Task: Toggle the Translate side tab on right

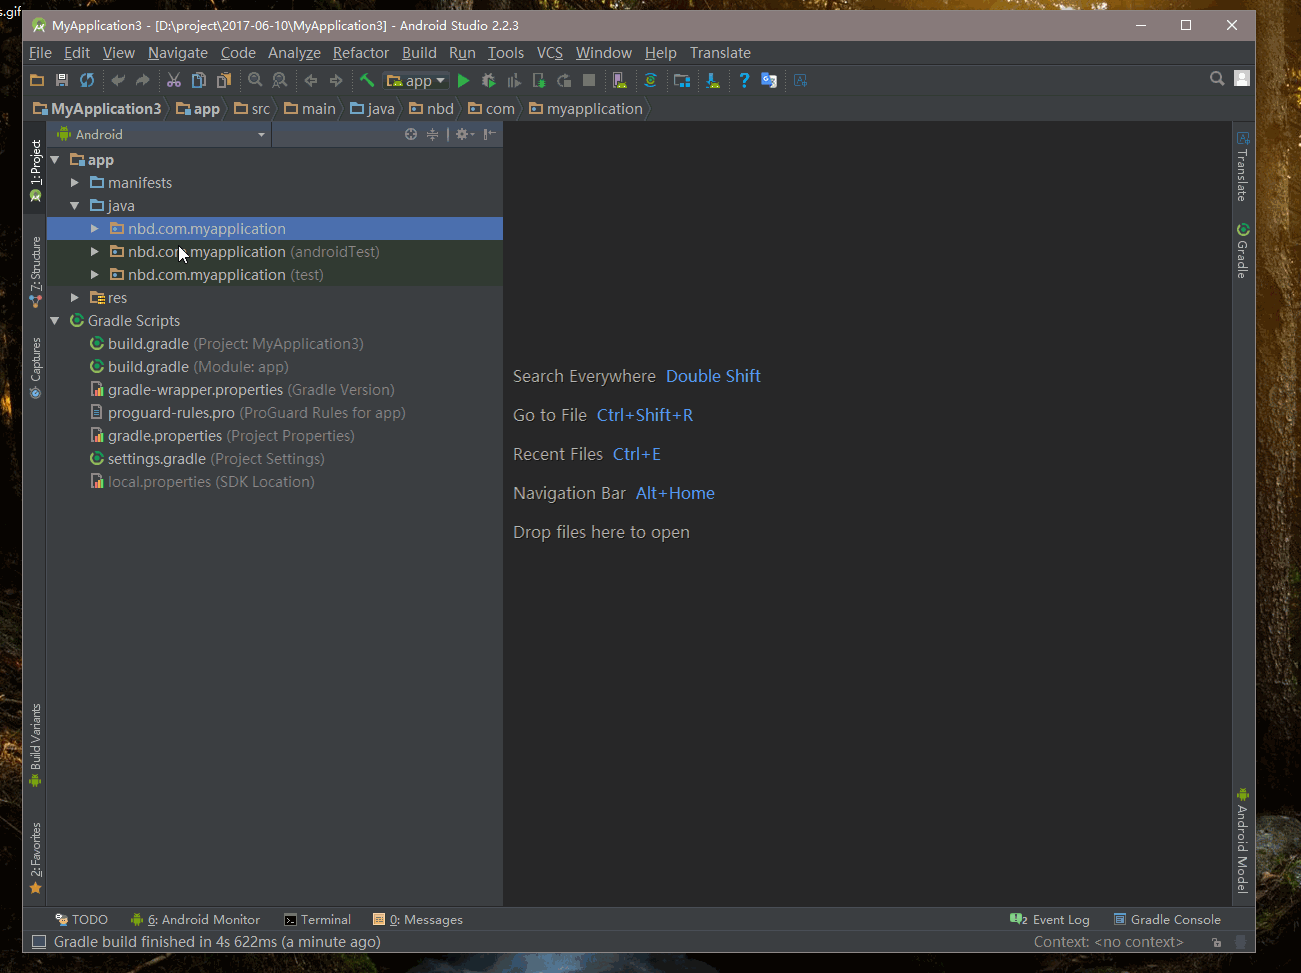Action: coord(1243,166)
